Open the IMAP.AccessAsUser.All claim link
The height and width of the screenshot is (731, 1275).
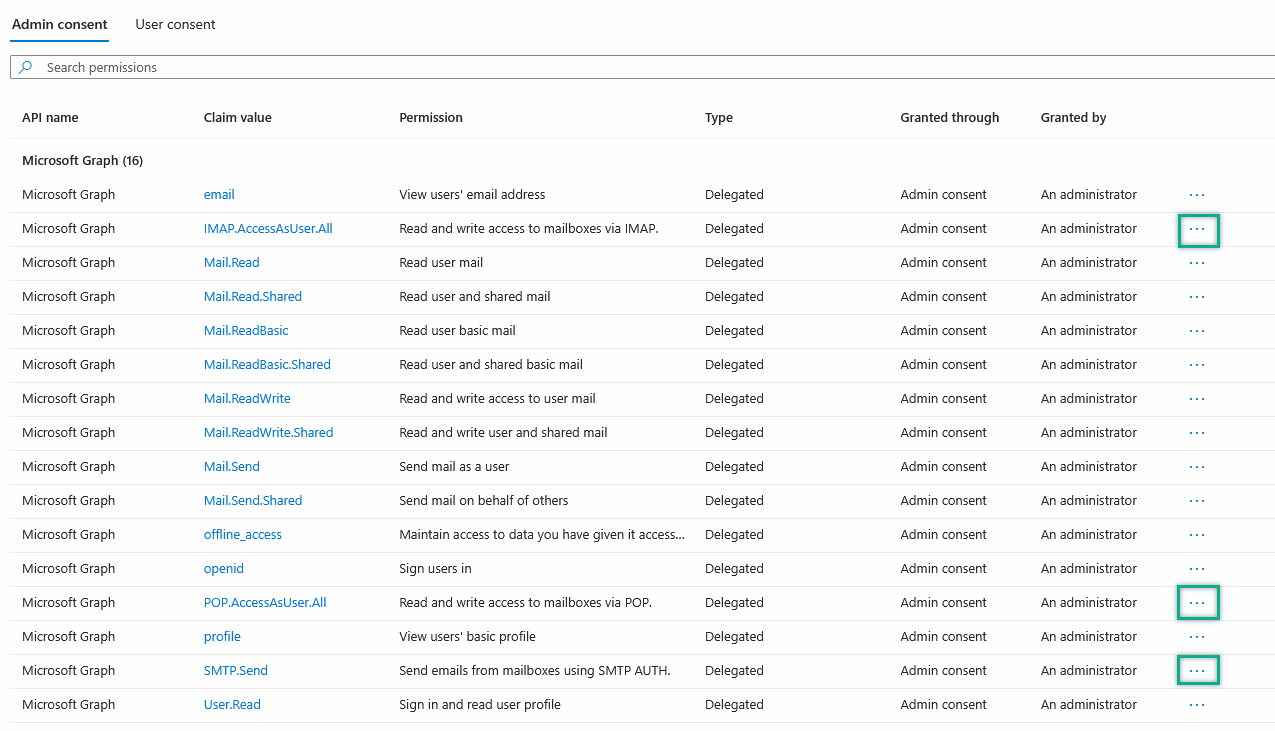(268, 228)
